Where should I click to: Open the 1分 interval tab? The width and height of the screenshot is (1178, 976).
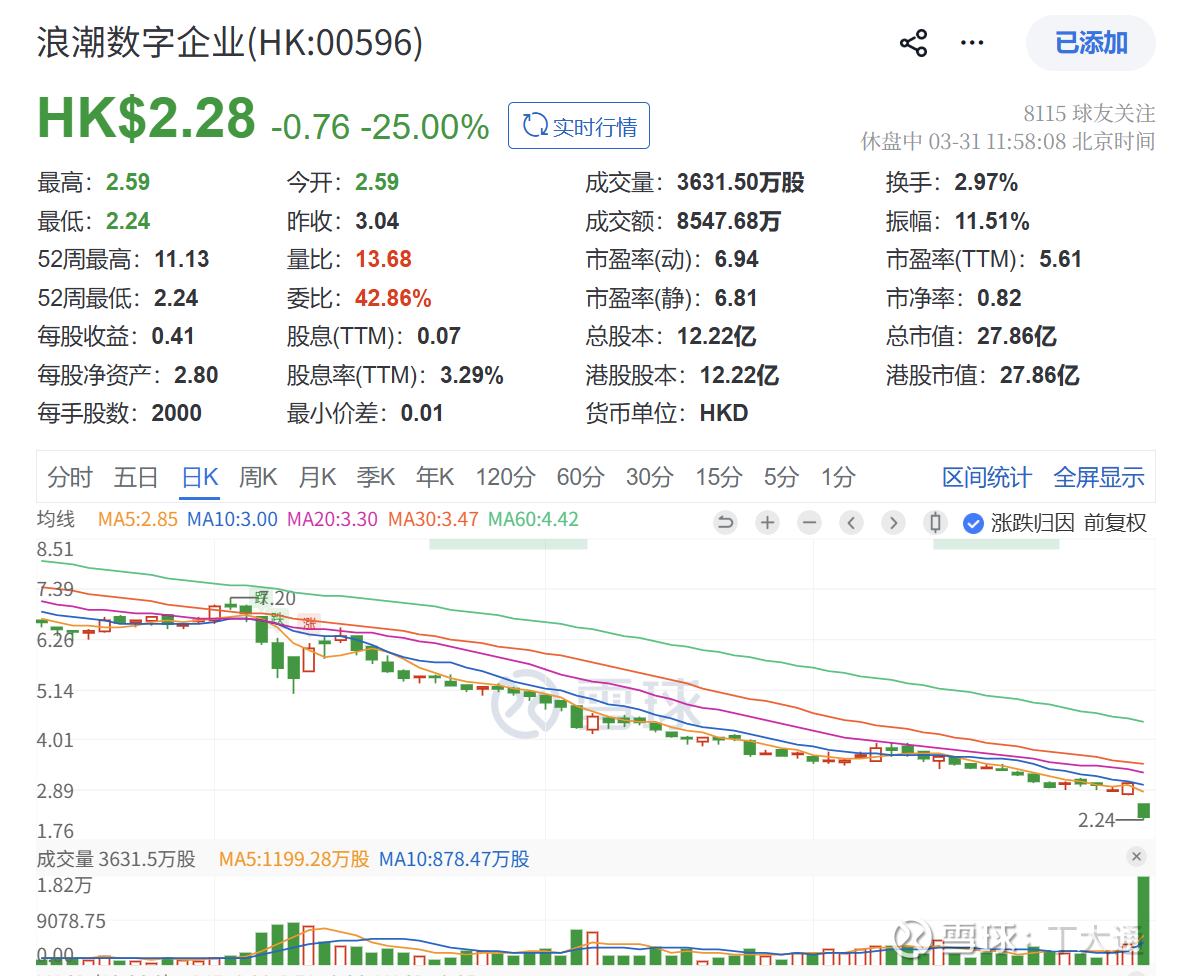click(x=838, y=477)
